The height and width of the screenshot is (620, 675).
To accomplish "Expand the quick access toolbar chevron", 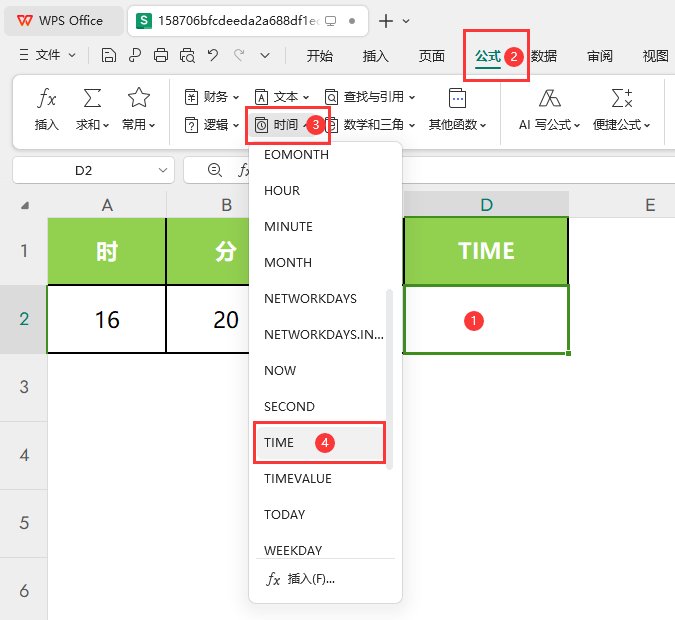I will (265, 56).
